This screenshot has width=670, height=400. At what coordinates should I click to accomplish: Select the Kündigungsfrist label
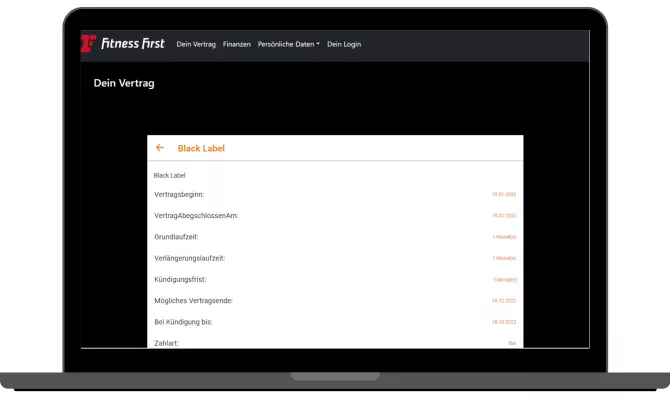coord(180,279)
